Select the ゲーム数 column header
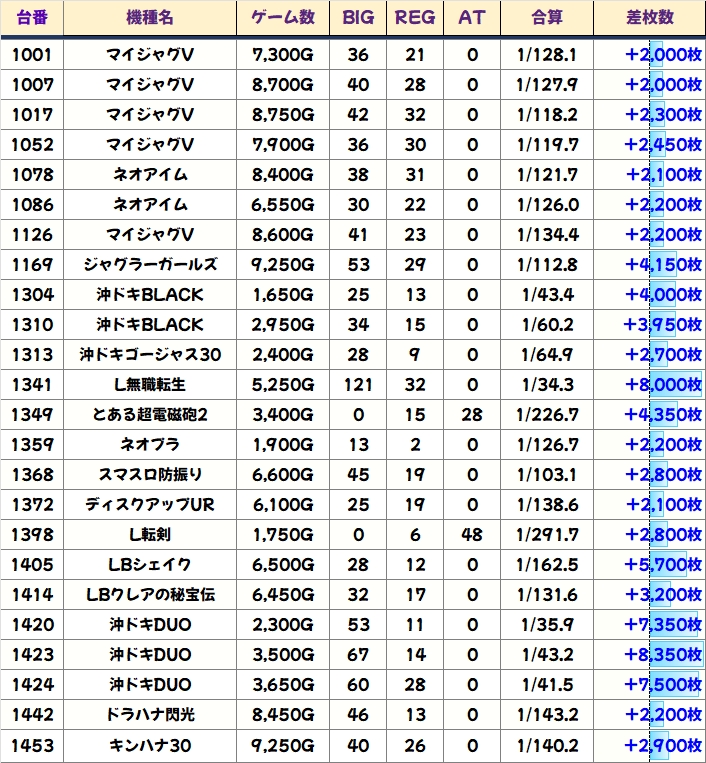The image size is (706, 763). point(283,18)
